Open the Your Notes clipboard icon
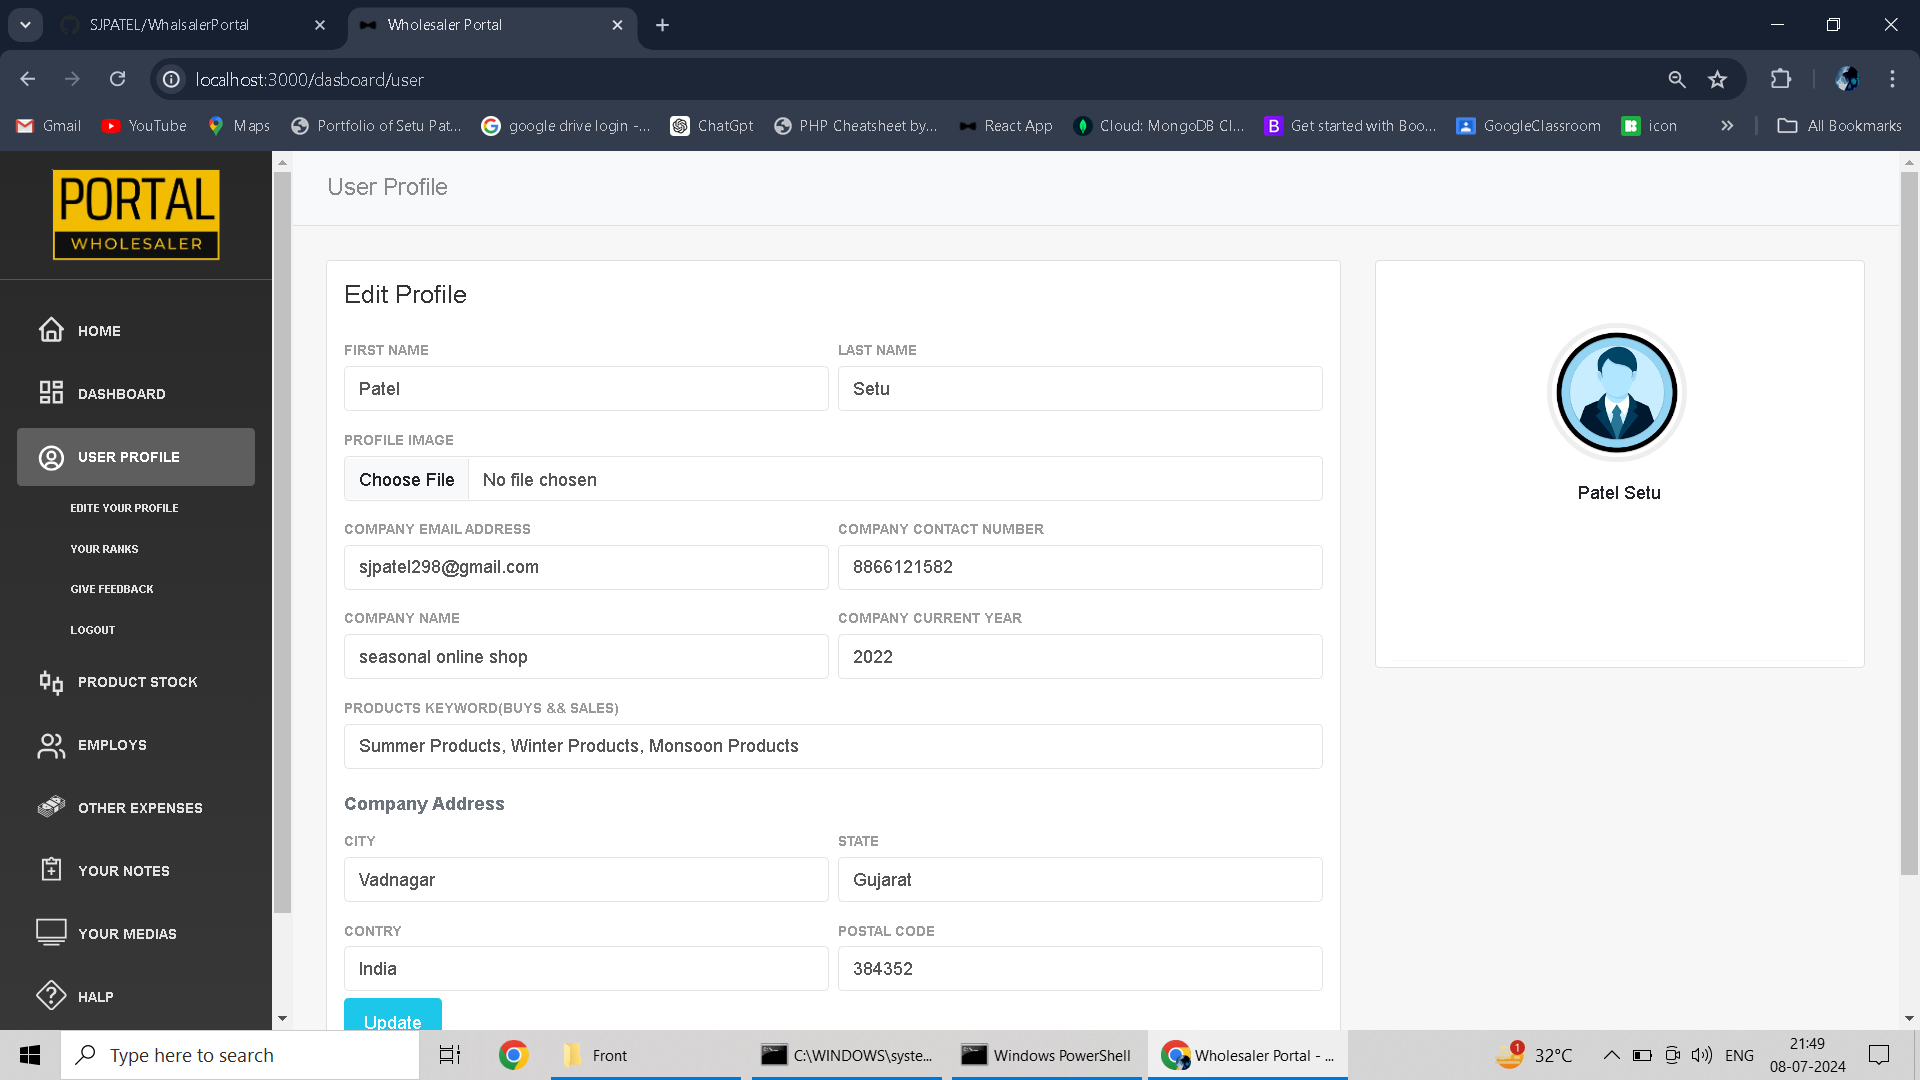 [51, 870]
